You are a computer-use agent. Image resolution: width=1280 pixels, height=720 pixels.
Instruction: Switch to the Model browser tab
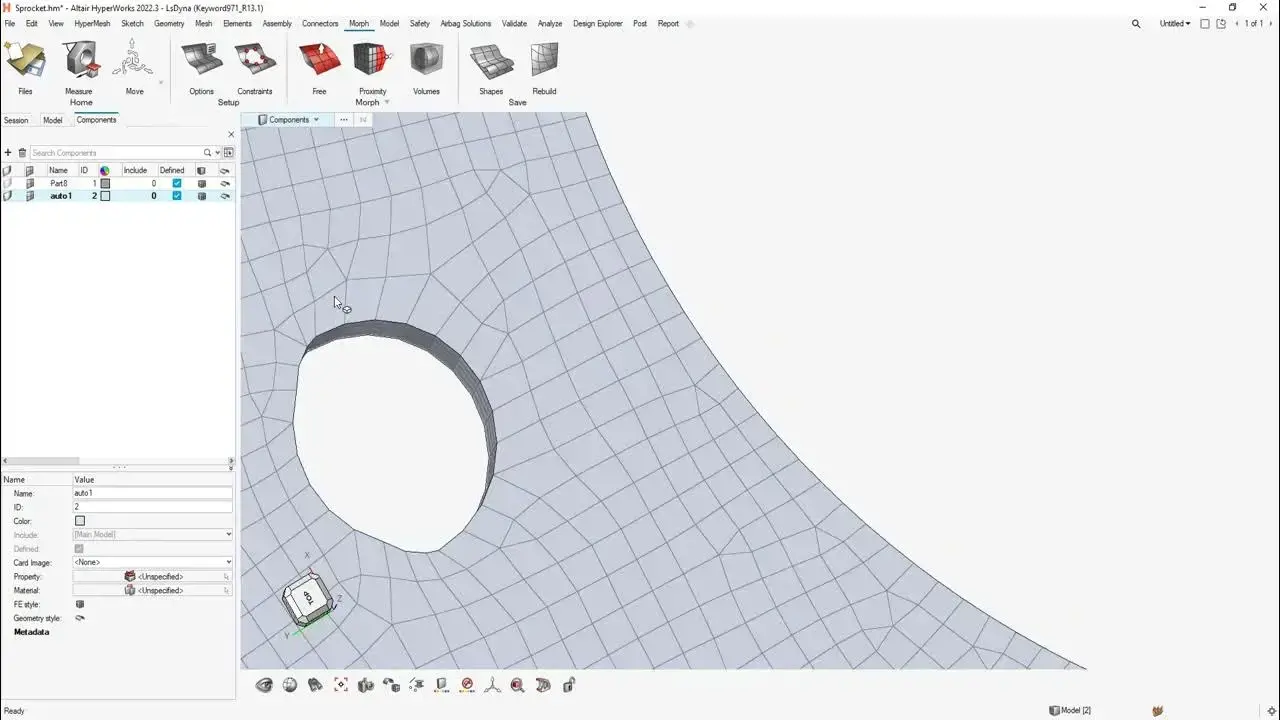53,120
